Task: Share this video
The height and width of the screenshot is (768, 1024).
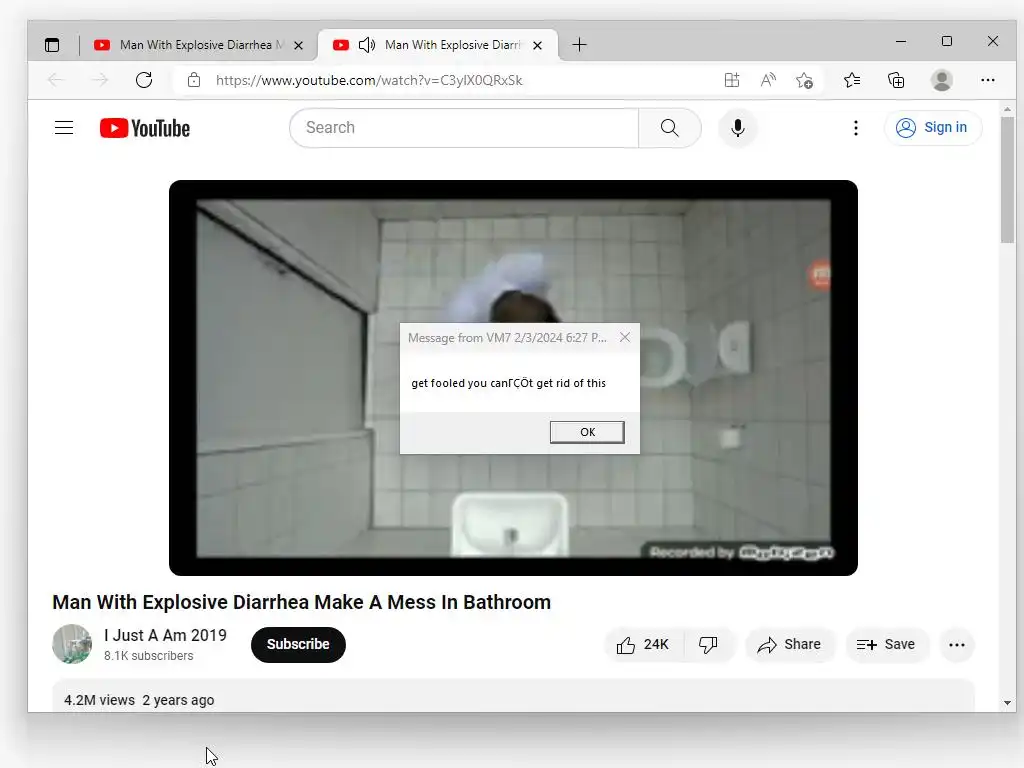Action: (x=790, y=645)
